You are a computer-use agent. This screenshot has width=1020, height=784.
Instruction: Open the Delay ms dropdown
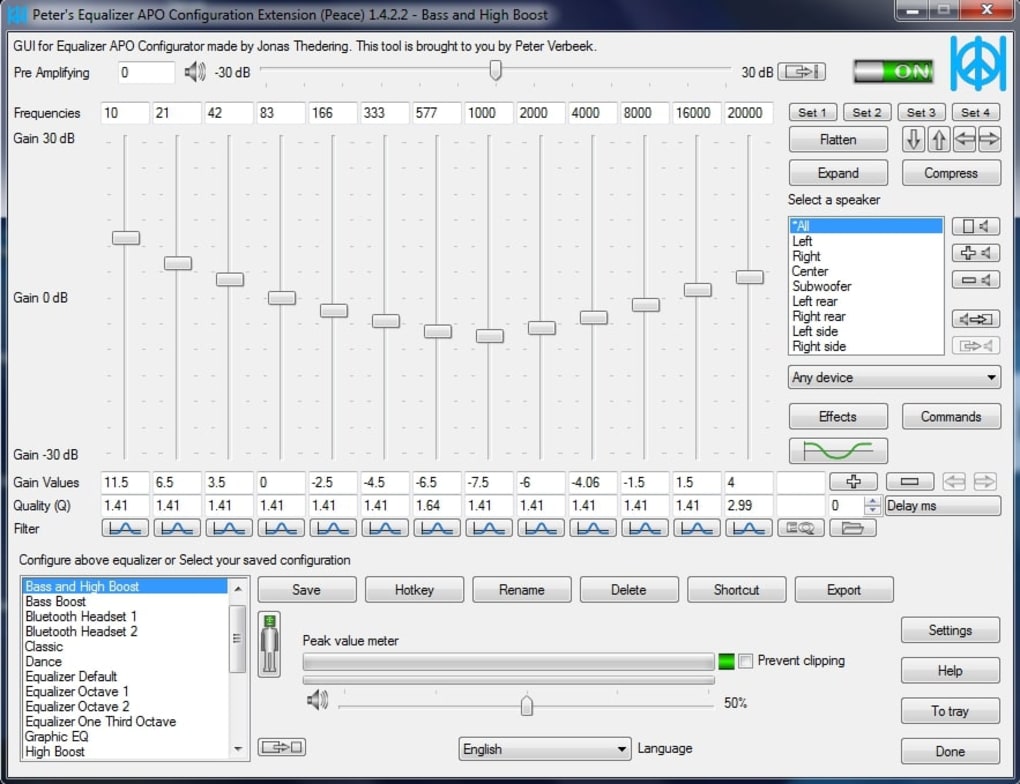pos(942,506)
